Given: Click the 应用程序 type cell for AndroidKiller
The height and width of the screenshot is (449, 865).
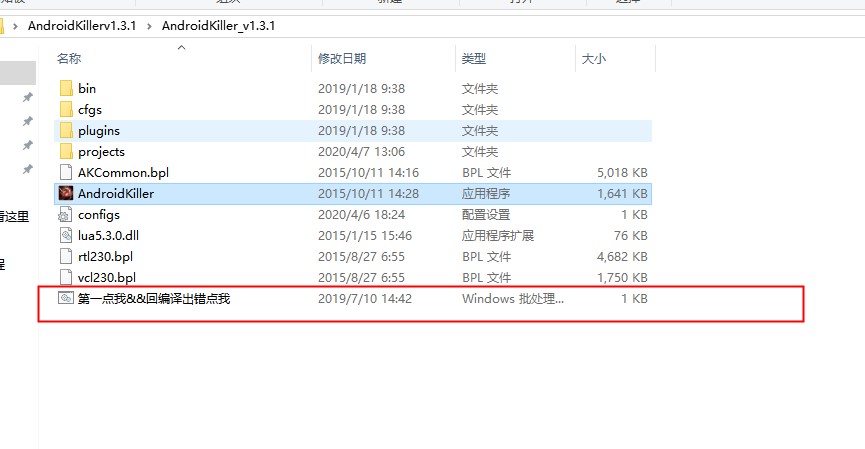Looking at the screenshot, I should pos(486,194).
